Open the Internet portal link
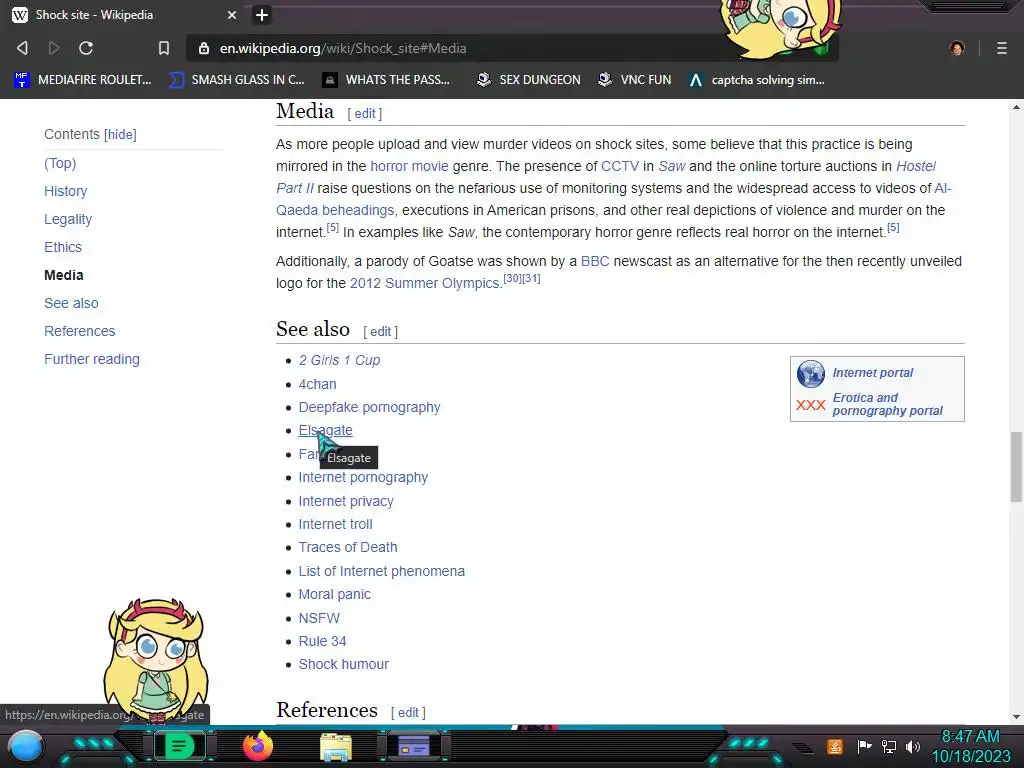Screen dimensions: 1024x768 (x=872, y=373)
